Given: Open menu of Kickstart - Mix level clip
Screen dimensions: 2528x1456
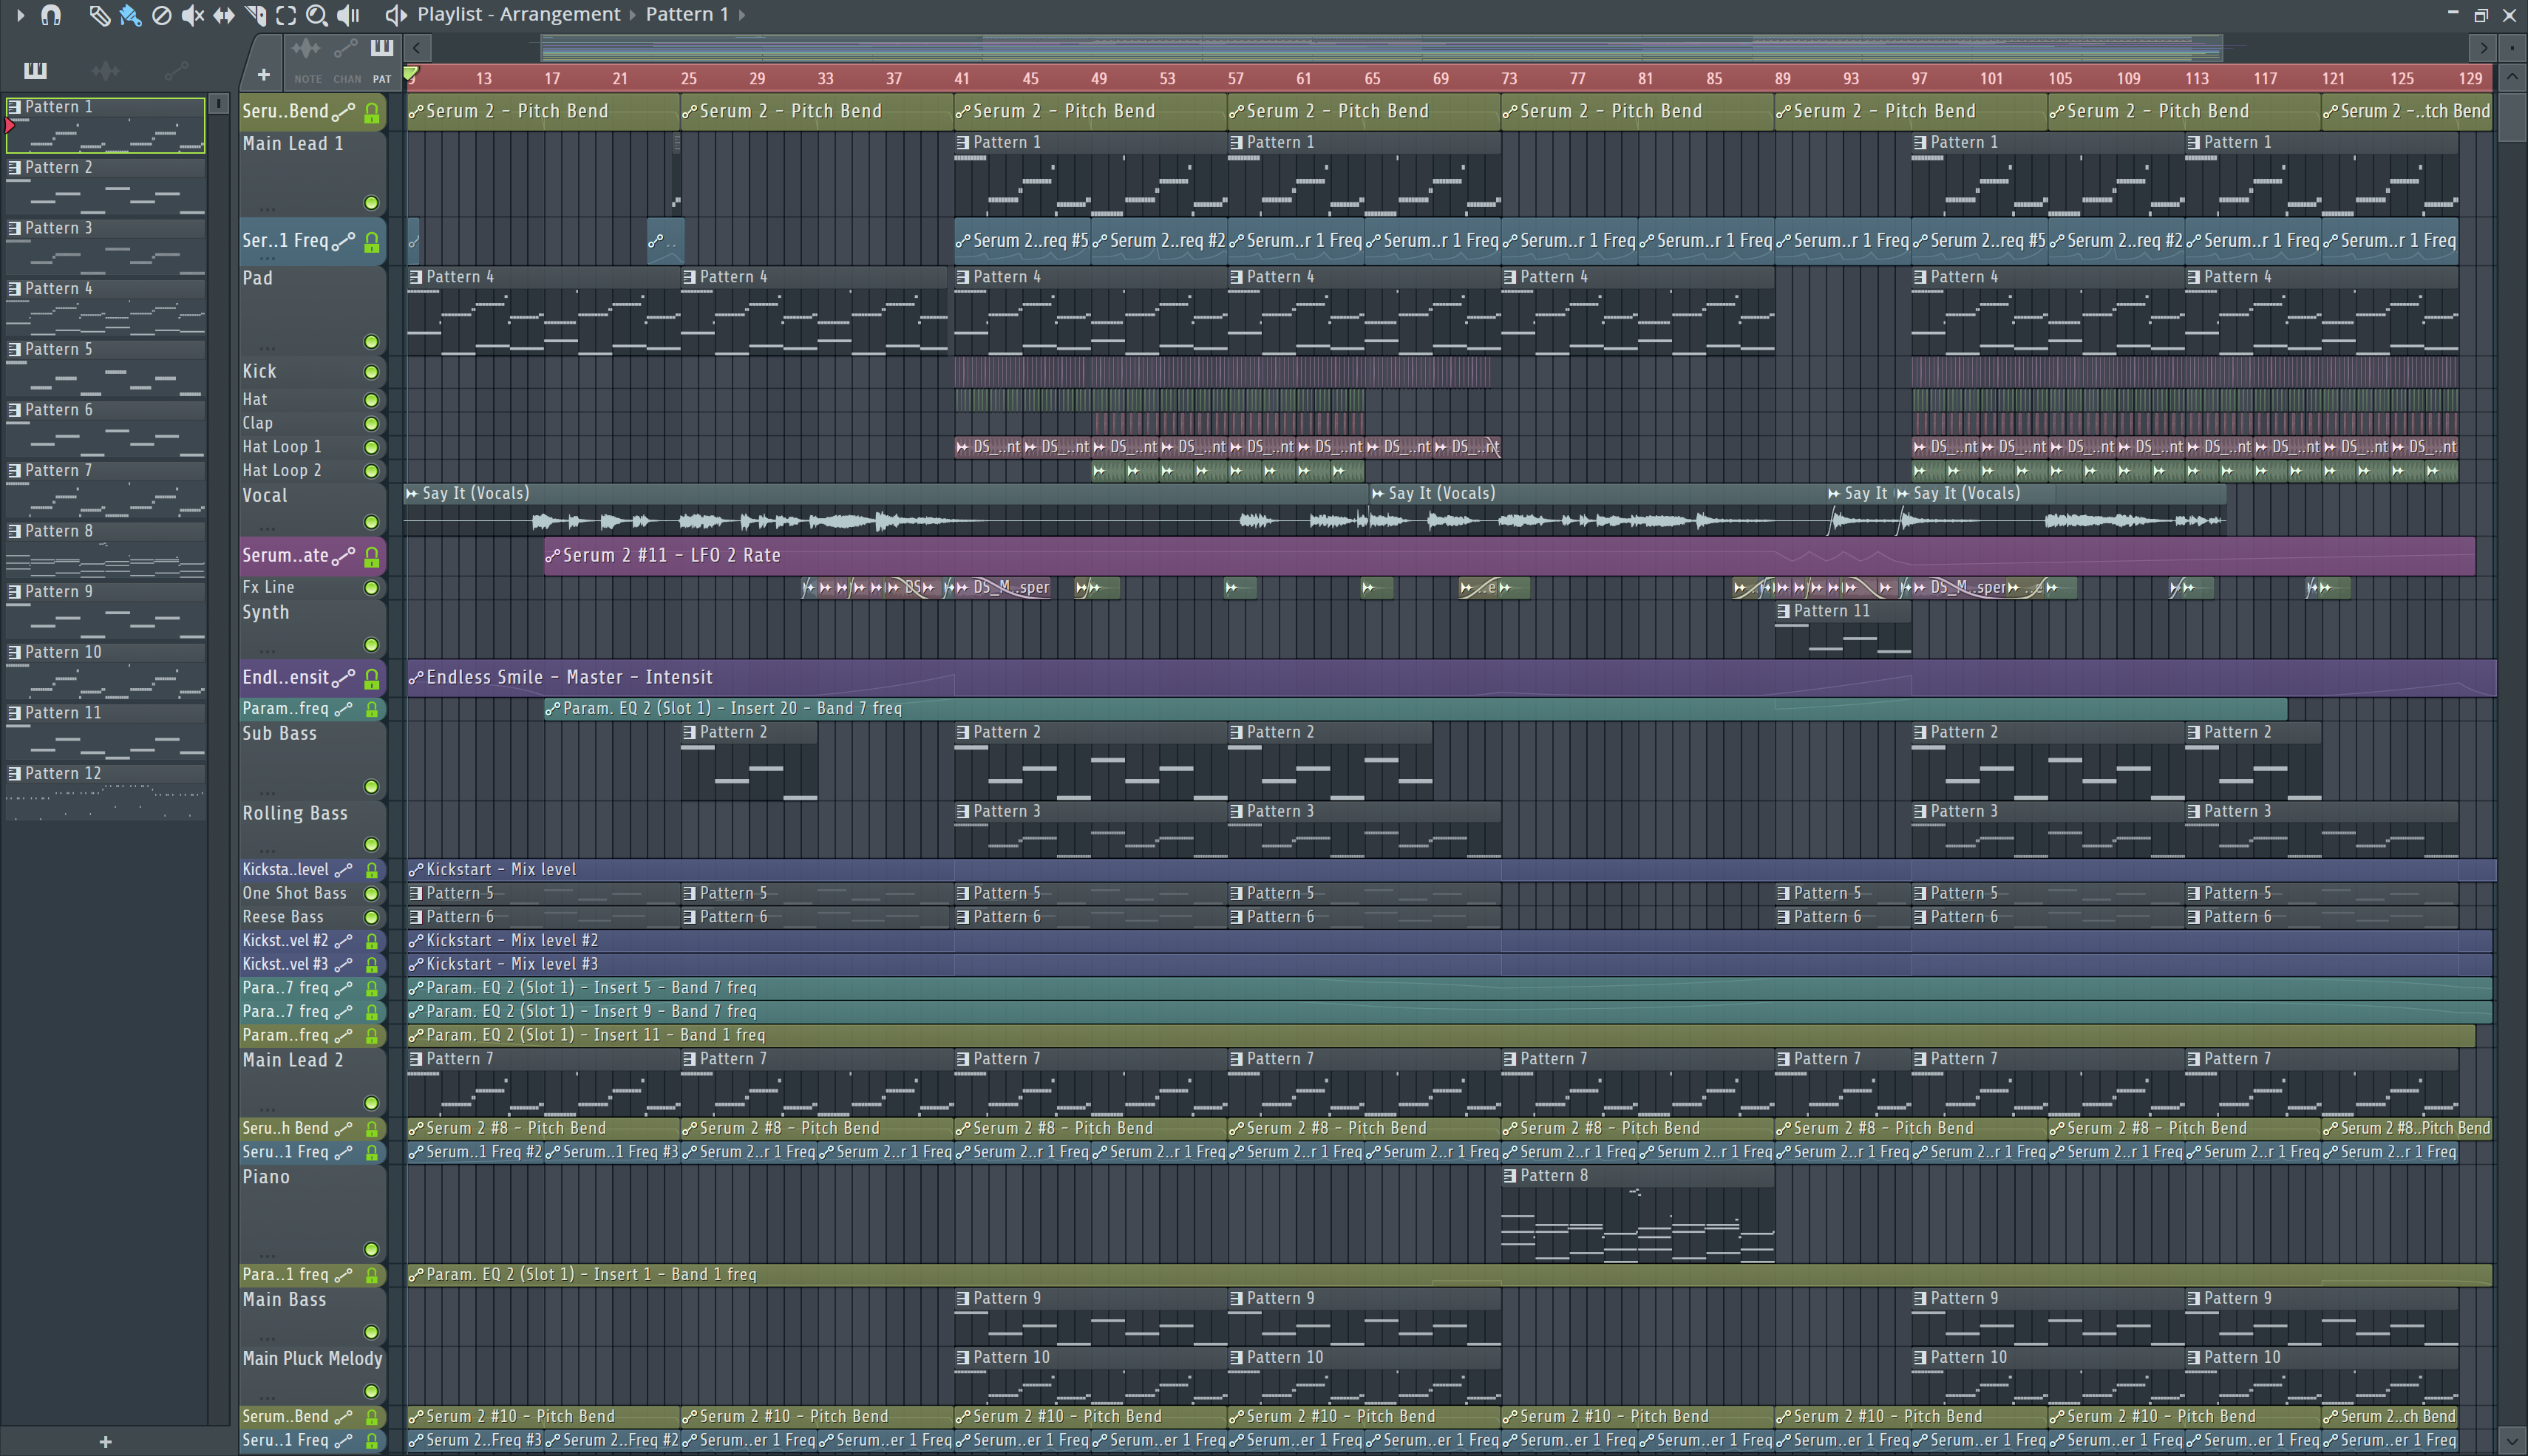Looking at the screenshot, I should coord(416,870).
